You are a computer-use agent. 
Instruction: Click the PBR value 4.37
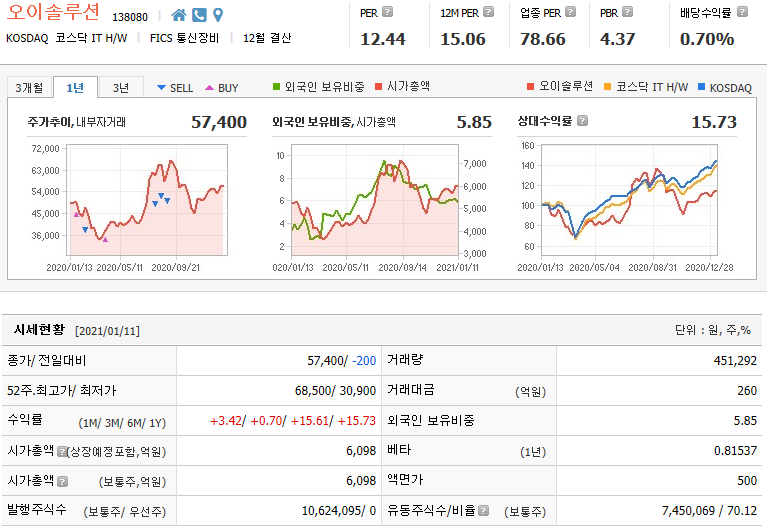pyautogui.click(x=617, y=39)
